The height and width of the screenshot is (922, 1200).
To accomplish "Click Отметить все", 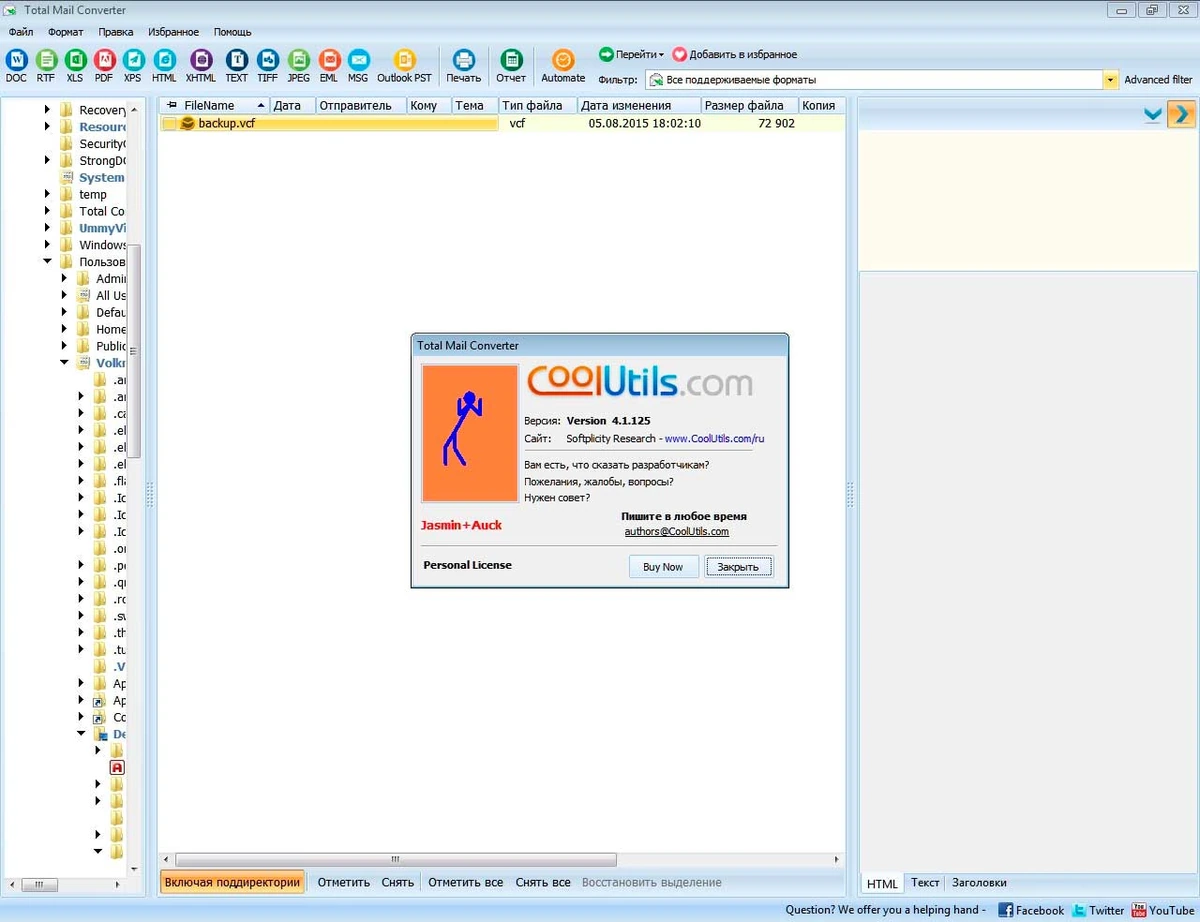I will [466, 882].
